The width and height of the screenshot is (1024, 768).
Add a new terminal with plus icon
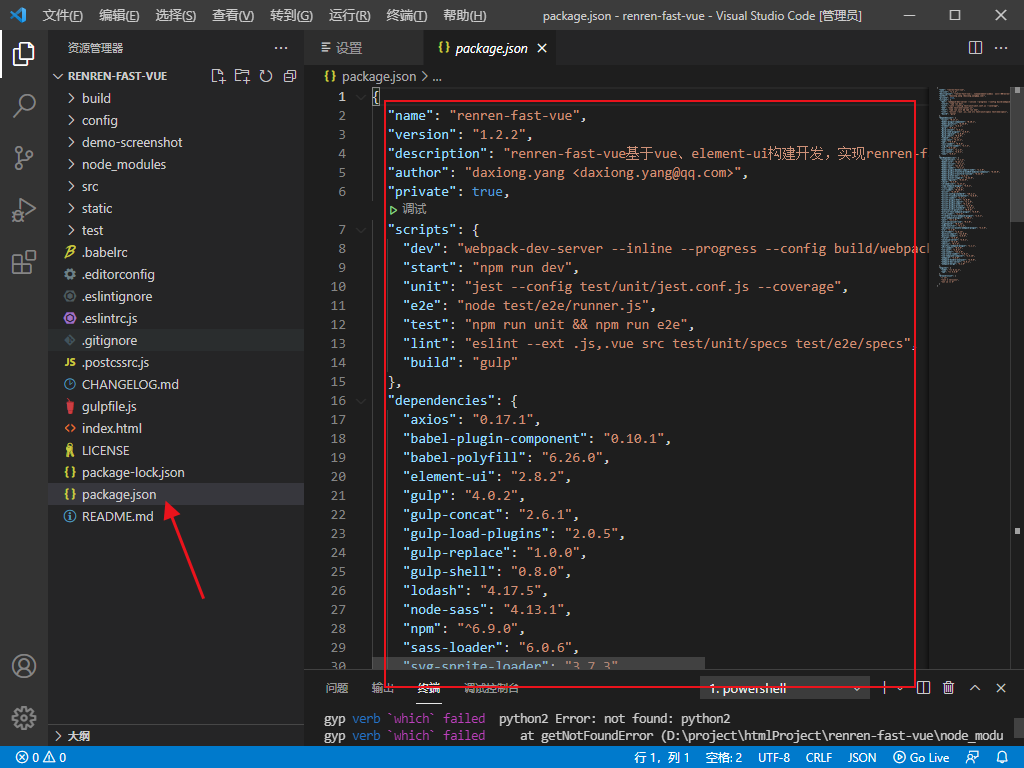pyautogui.click(x=884, y=688)
